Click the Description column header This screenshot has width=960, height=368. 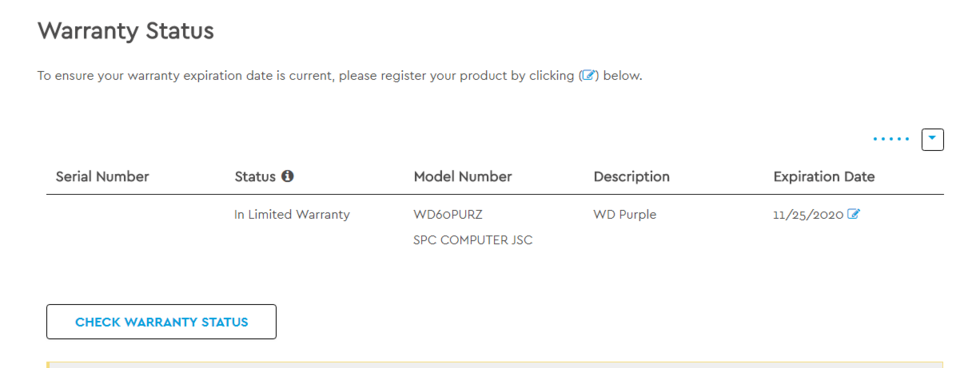pos(631,177)
